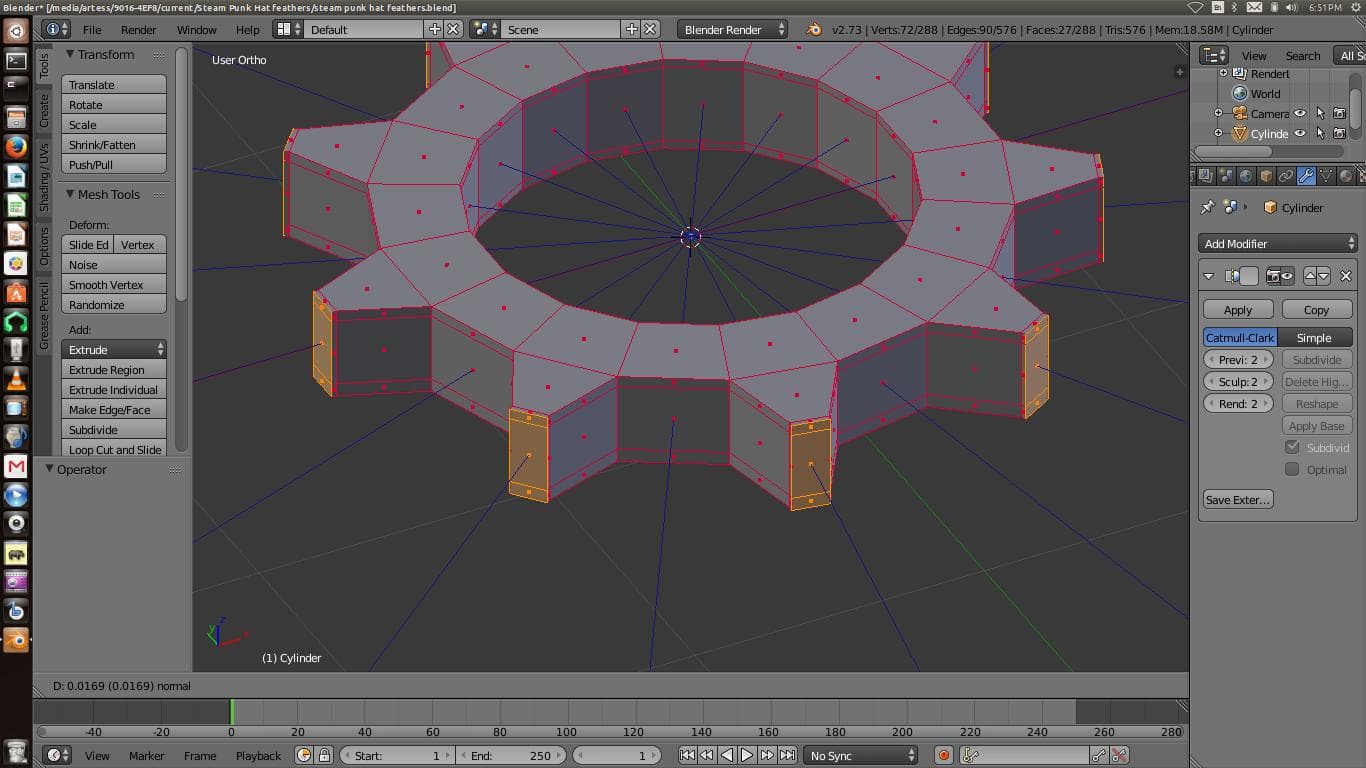This screenshot has width=1366, height=768.
Task: Click the timeline record button
Action: pos(943,755)
